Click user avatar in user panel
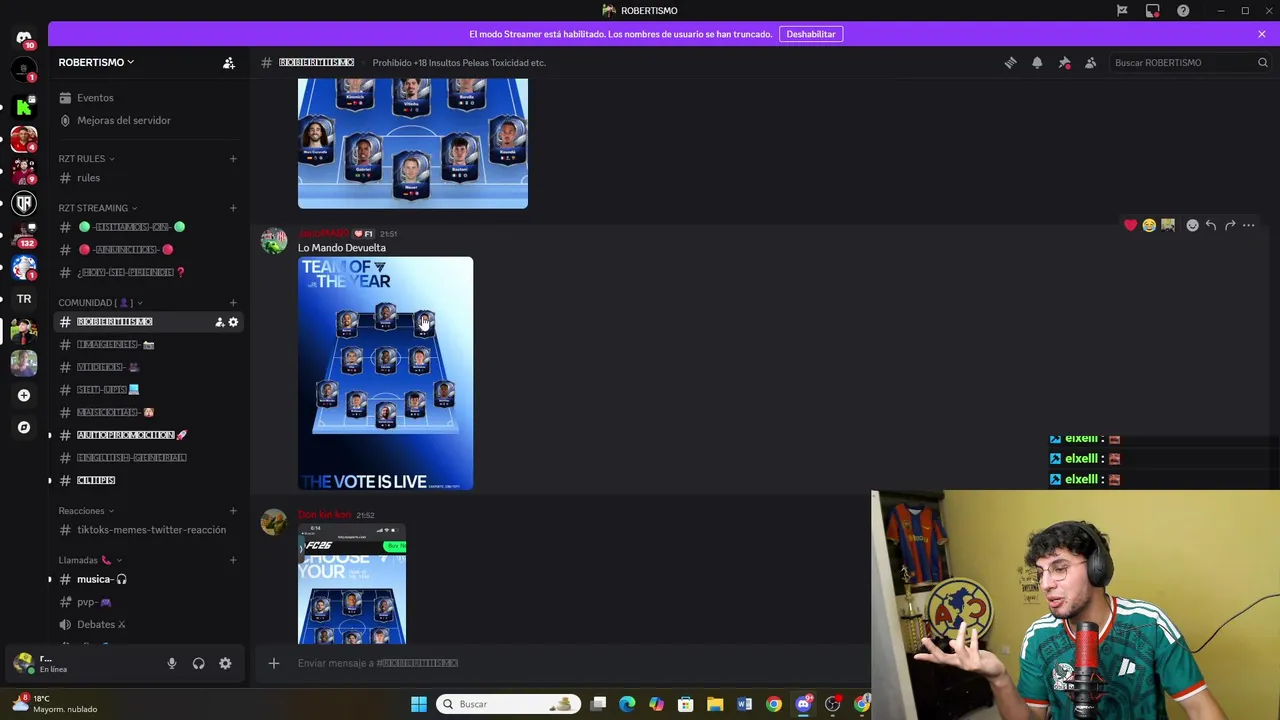The image size is (1280, 720). pos(23,663)
